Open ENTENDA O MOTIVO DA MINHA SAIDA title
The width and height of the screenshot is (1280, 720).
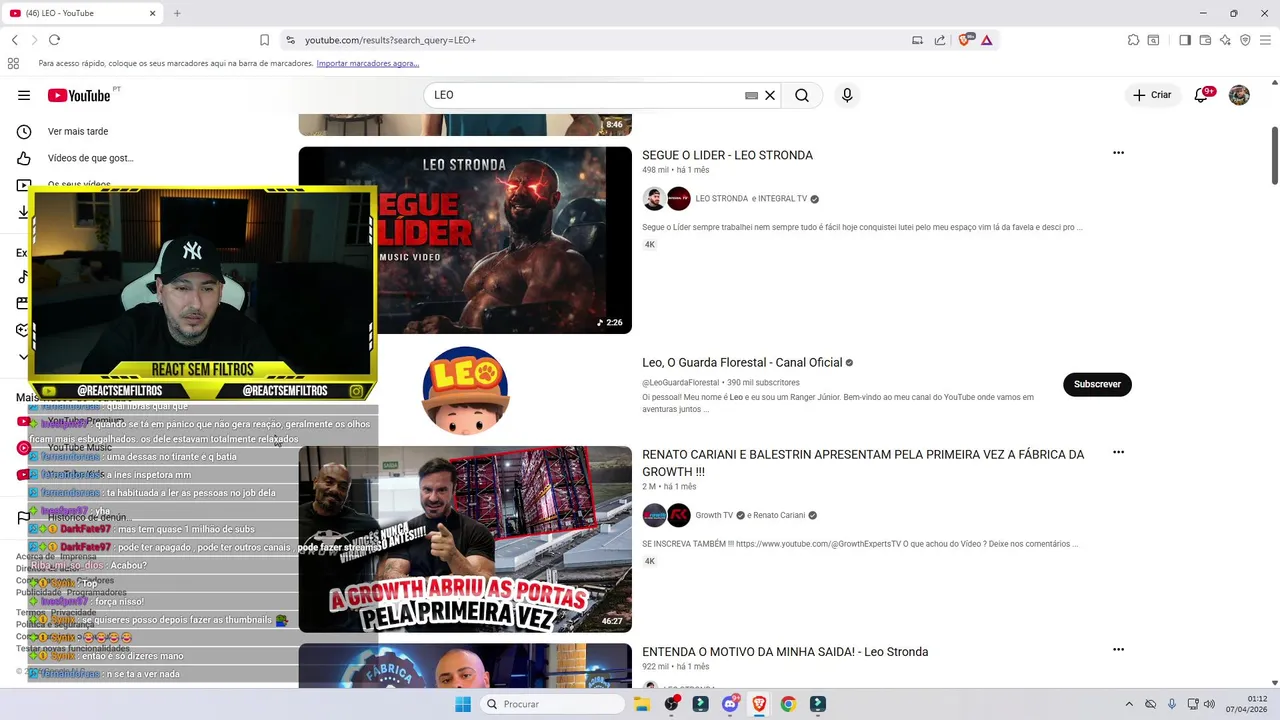785,652
